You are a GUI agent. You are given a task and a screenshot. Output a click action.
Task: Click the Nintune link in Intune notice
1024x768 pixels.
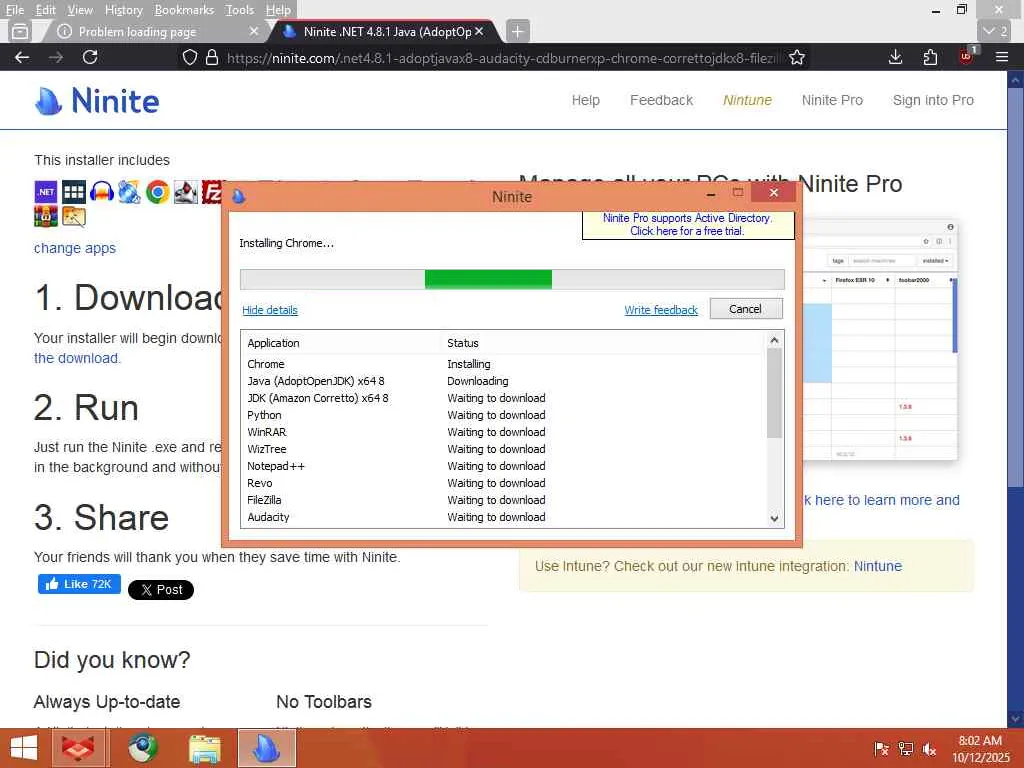tap(878, 566)
